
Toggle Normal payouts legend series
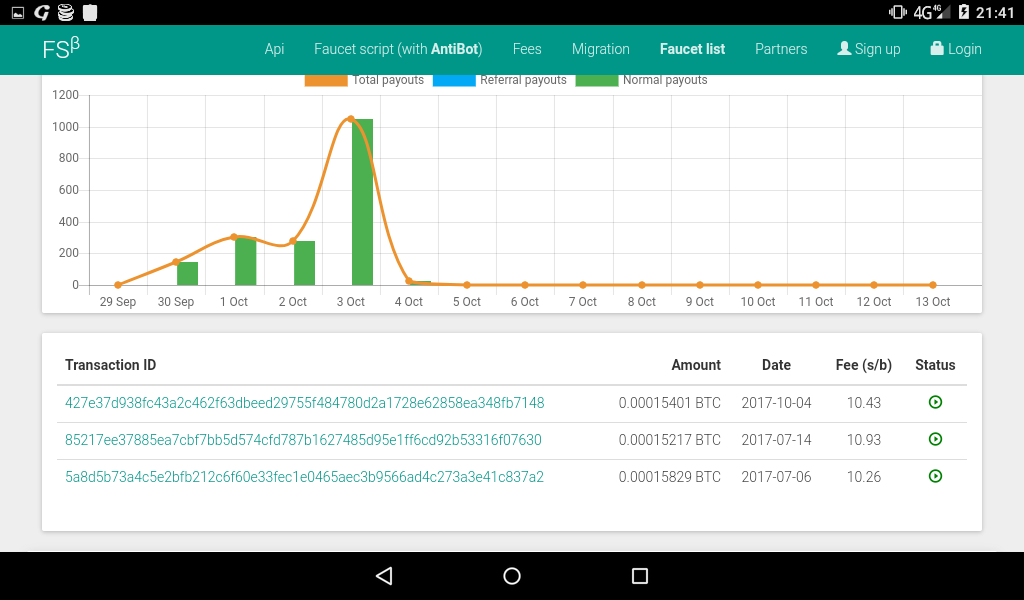(642, 80)
